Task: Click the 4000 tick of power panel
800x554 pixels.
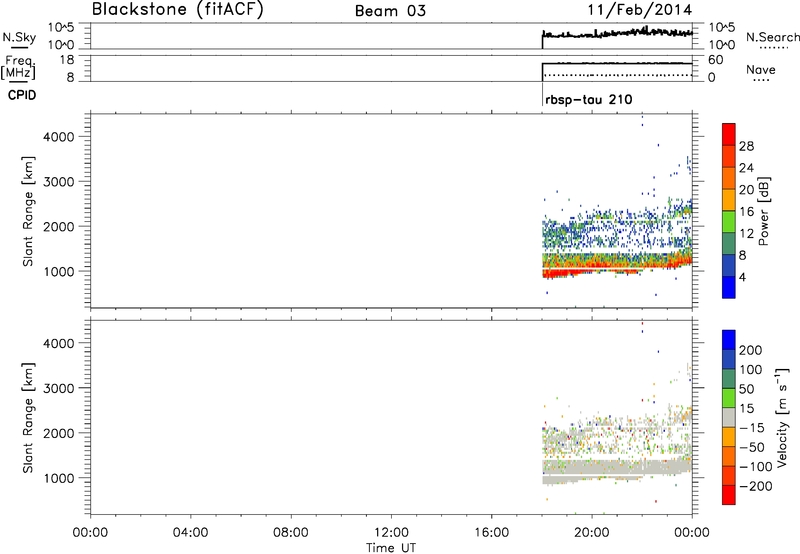Action: click(59, 137)
